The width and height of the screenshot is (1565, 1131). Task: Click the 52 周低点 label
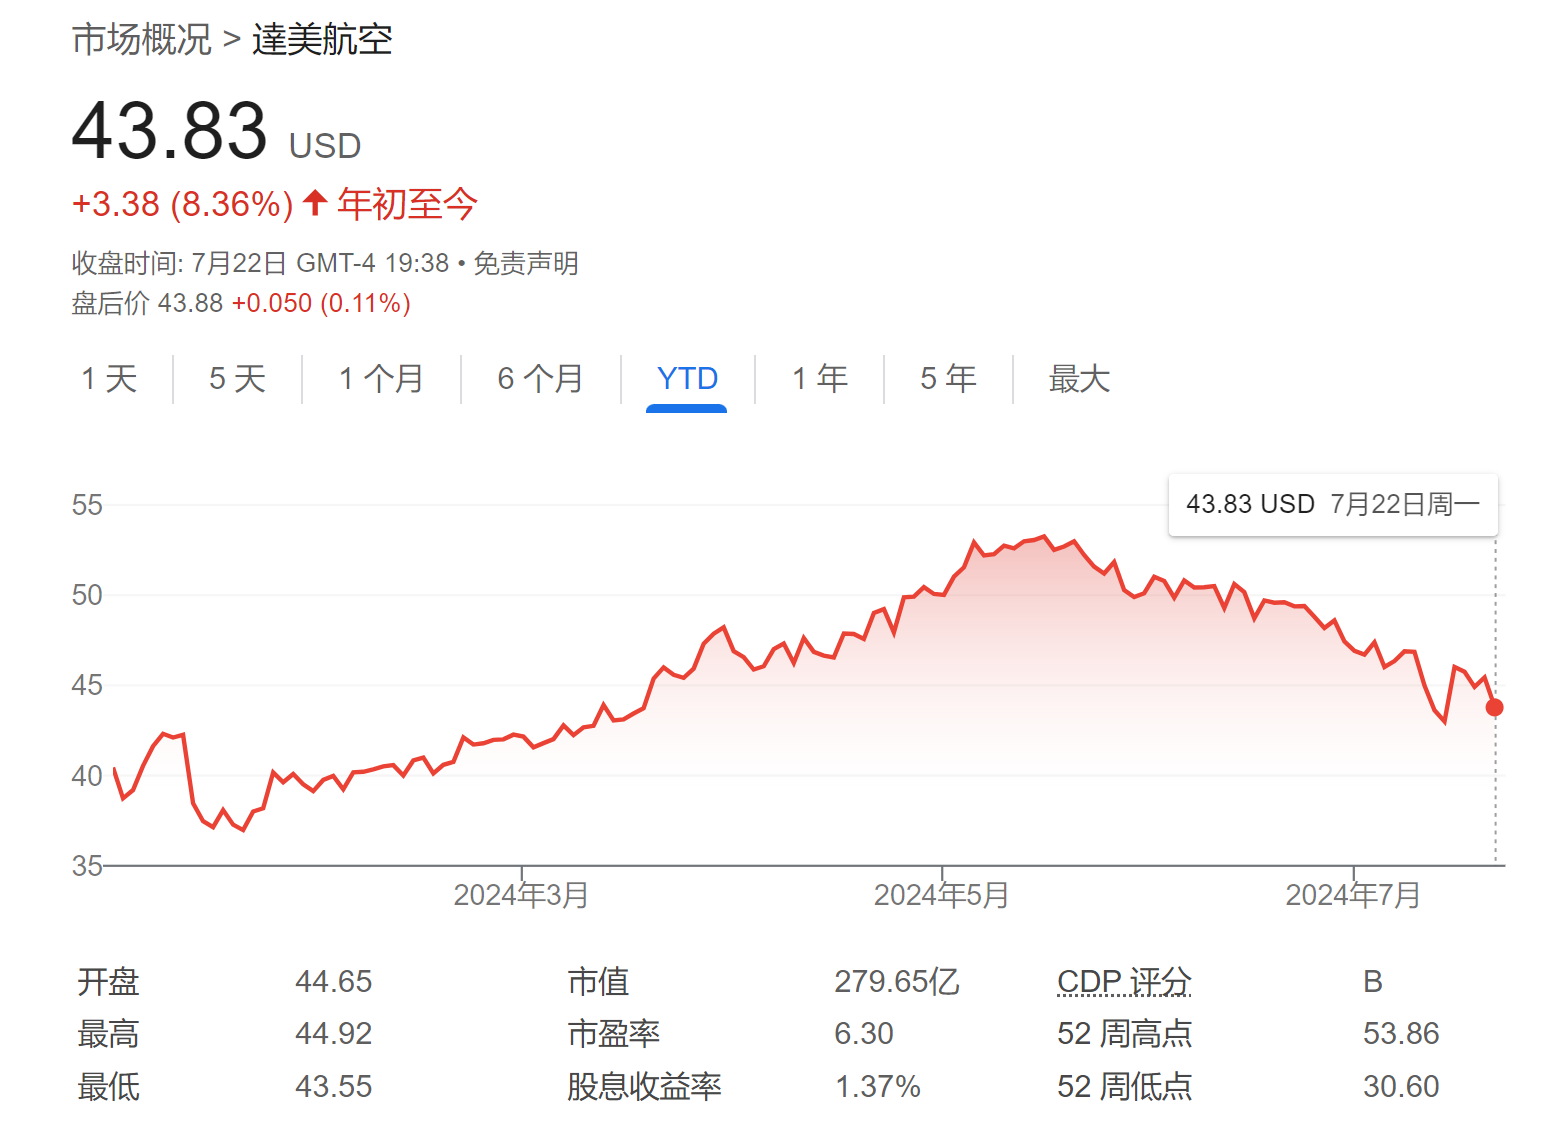pyautogui.click(x=1124, y=1086)
